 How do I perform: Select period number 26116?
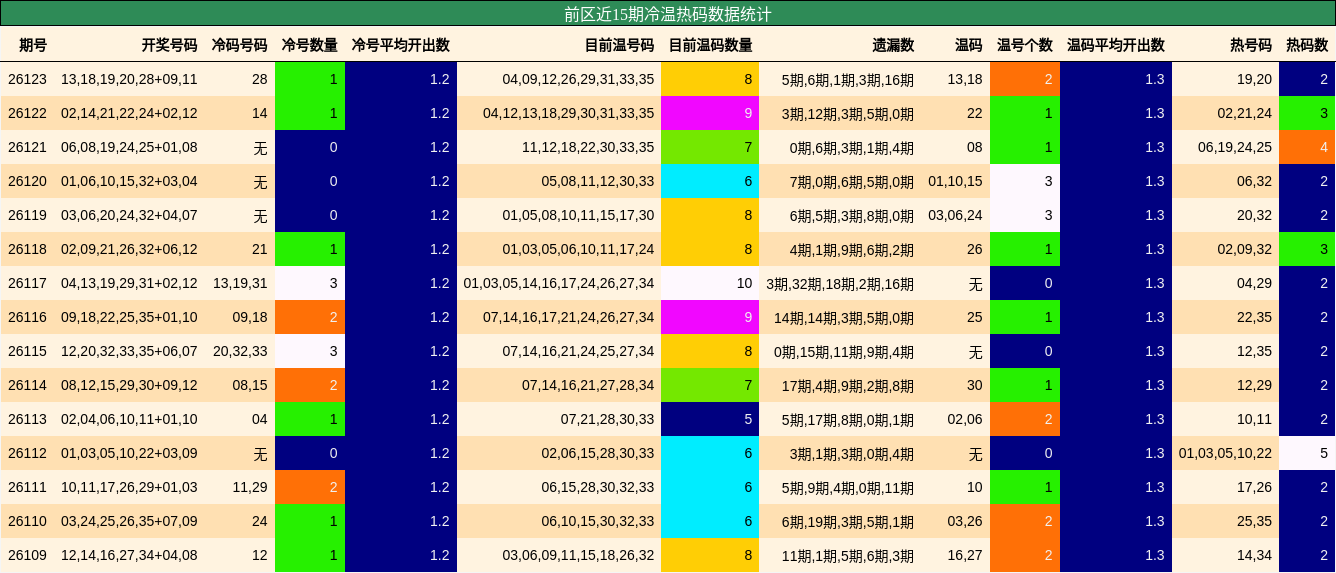tap(27, 317)
